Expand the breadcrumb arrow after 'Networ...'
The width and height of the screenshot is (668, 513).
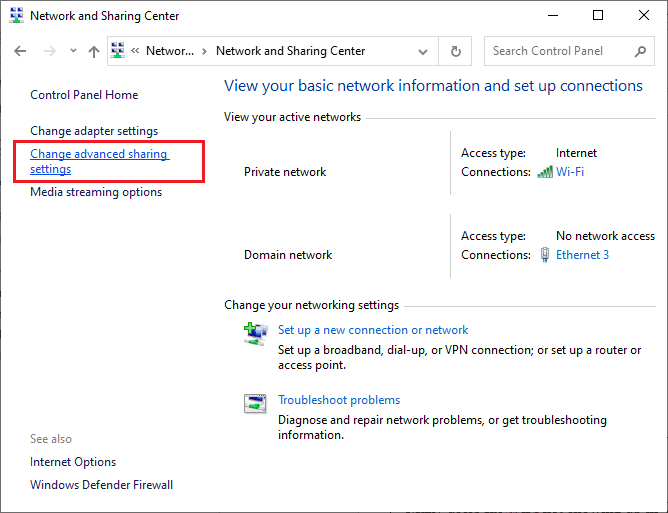pyautogui.click(x=204, y=51)
